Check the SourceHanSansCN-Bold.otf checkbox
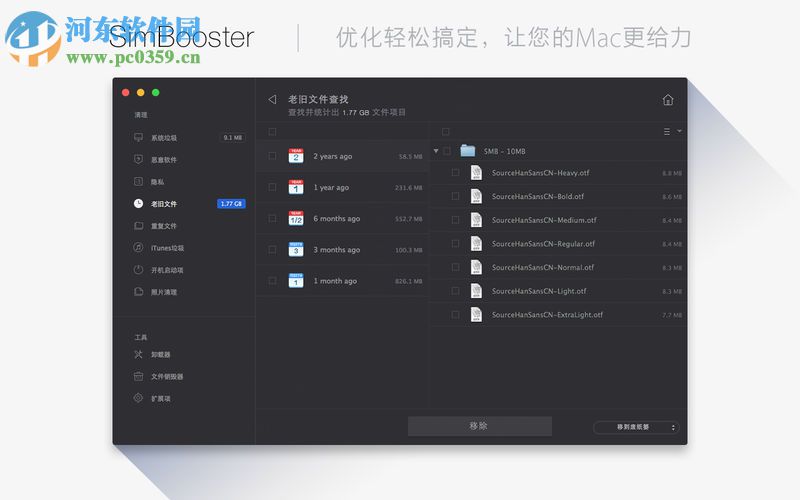Screen dimensions: 800x500 456,196
